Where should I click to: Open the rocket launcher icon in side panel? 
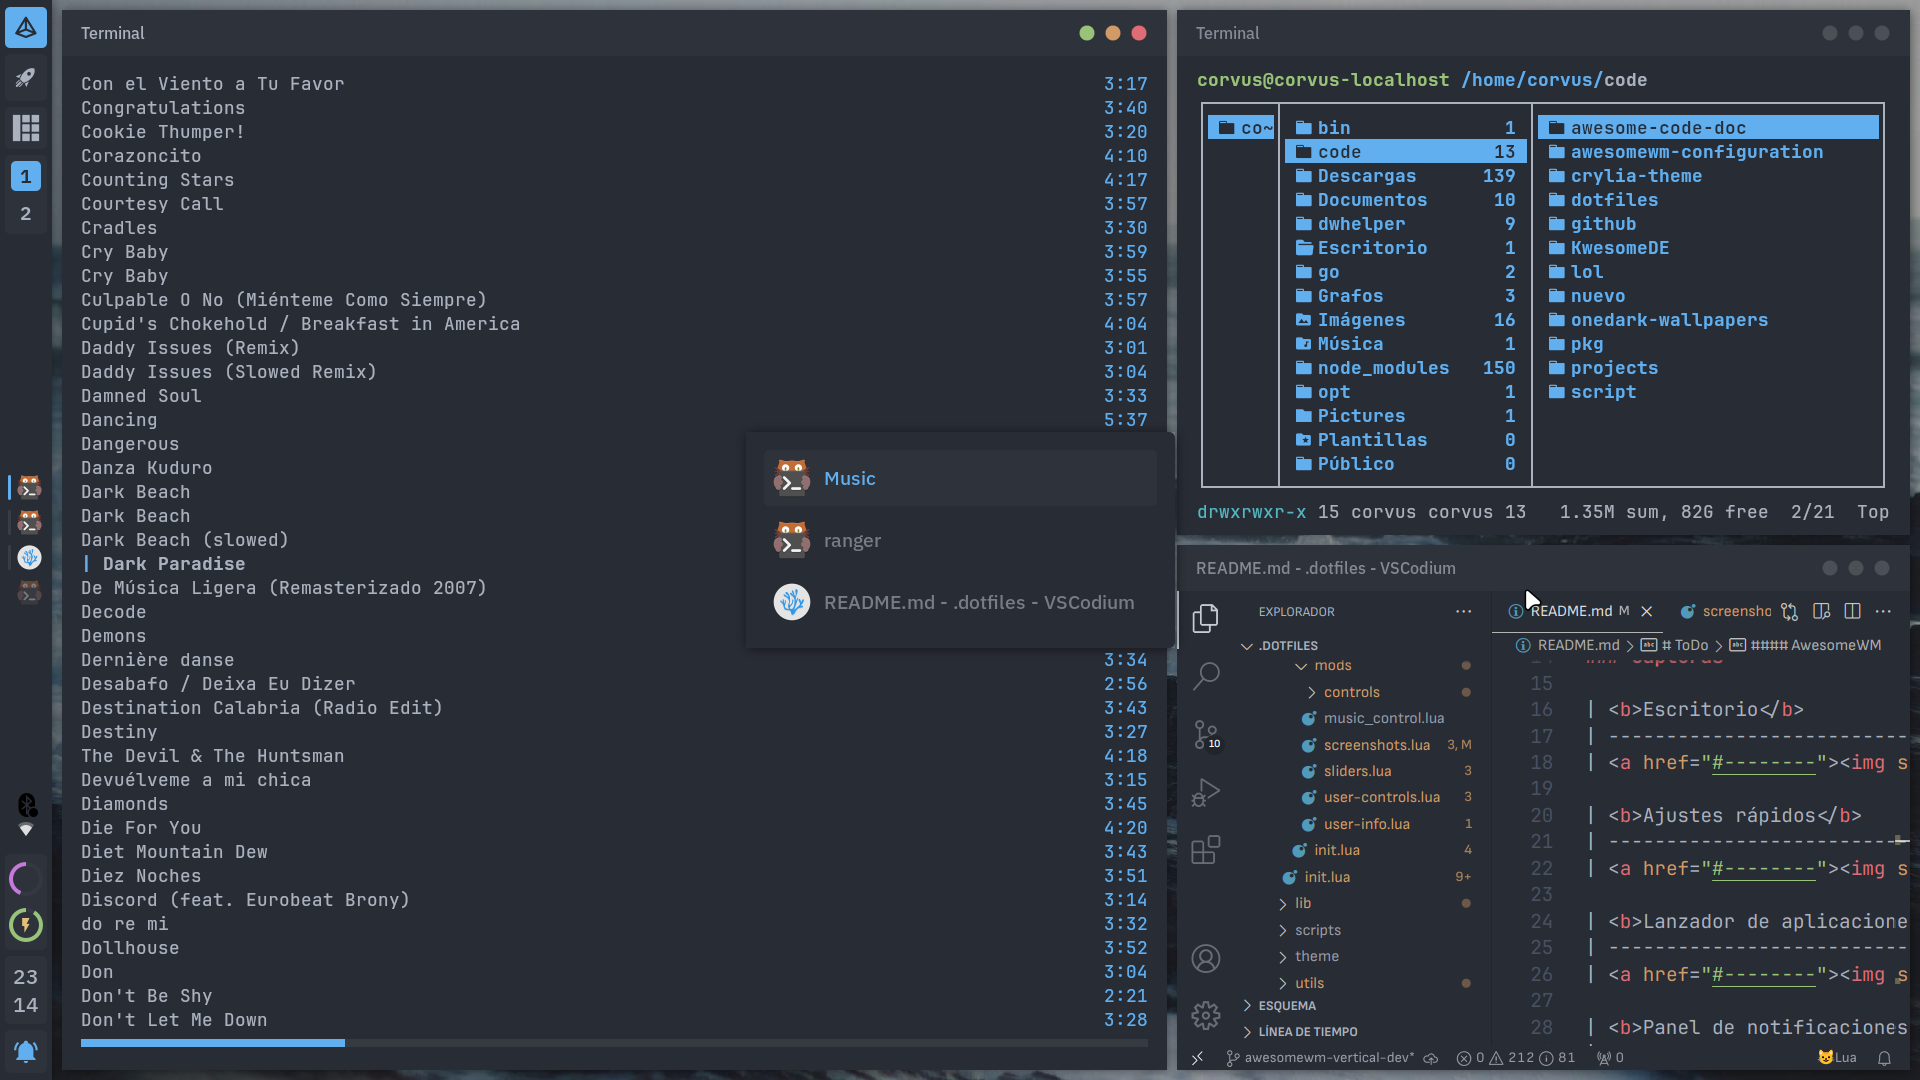click(26, 78)
